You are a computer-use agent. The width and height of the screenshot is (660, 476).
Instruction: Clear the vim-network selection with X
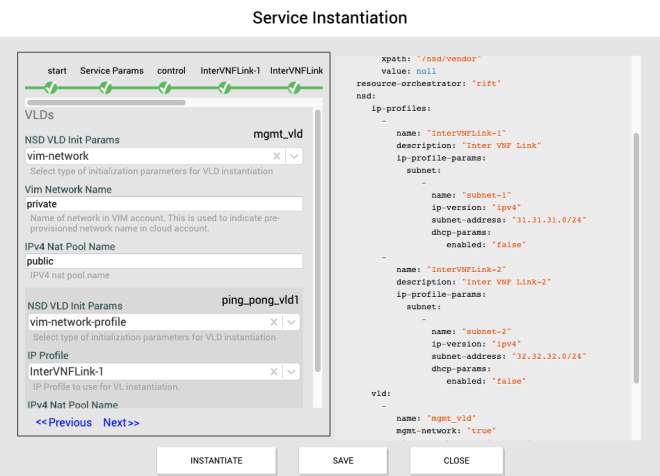click(277, 156)
